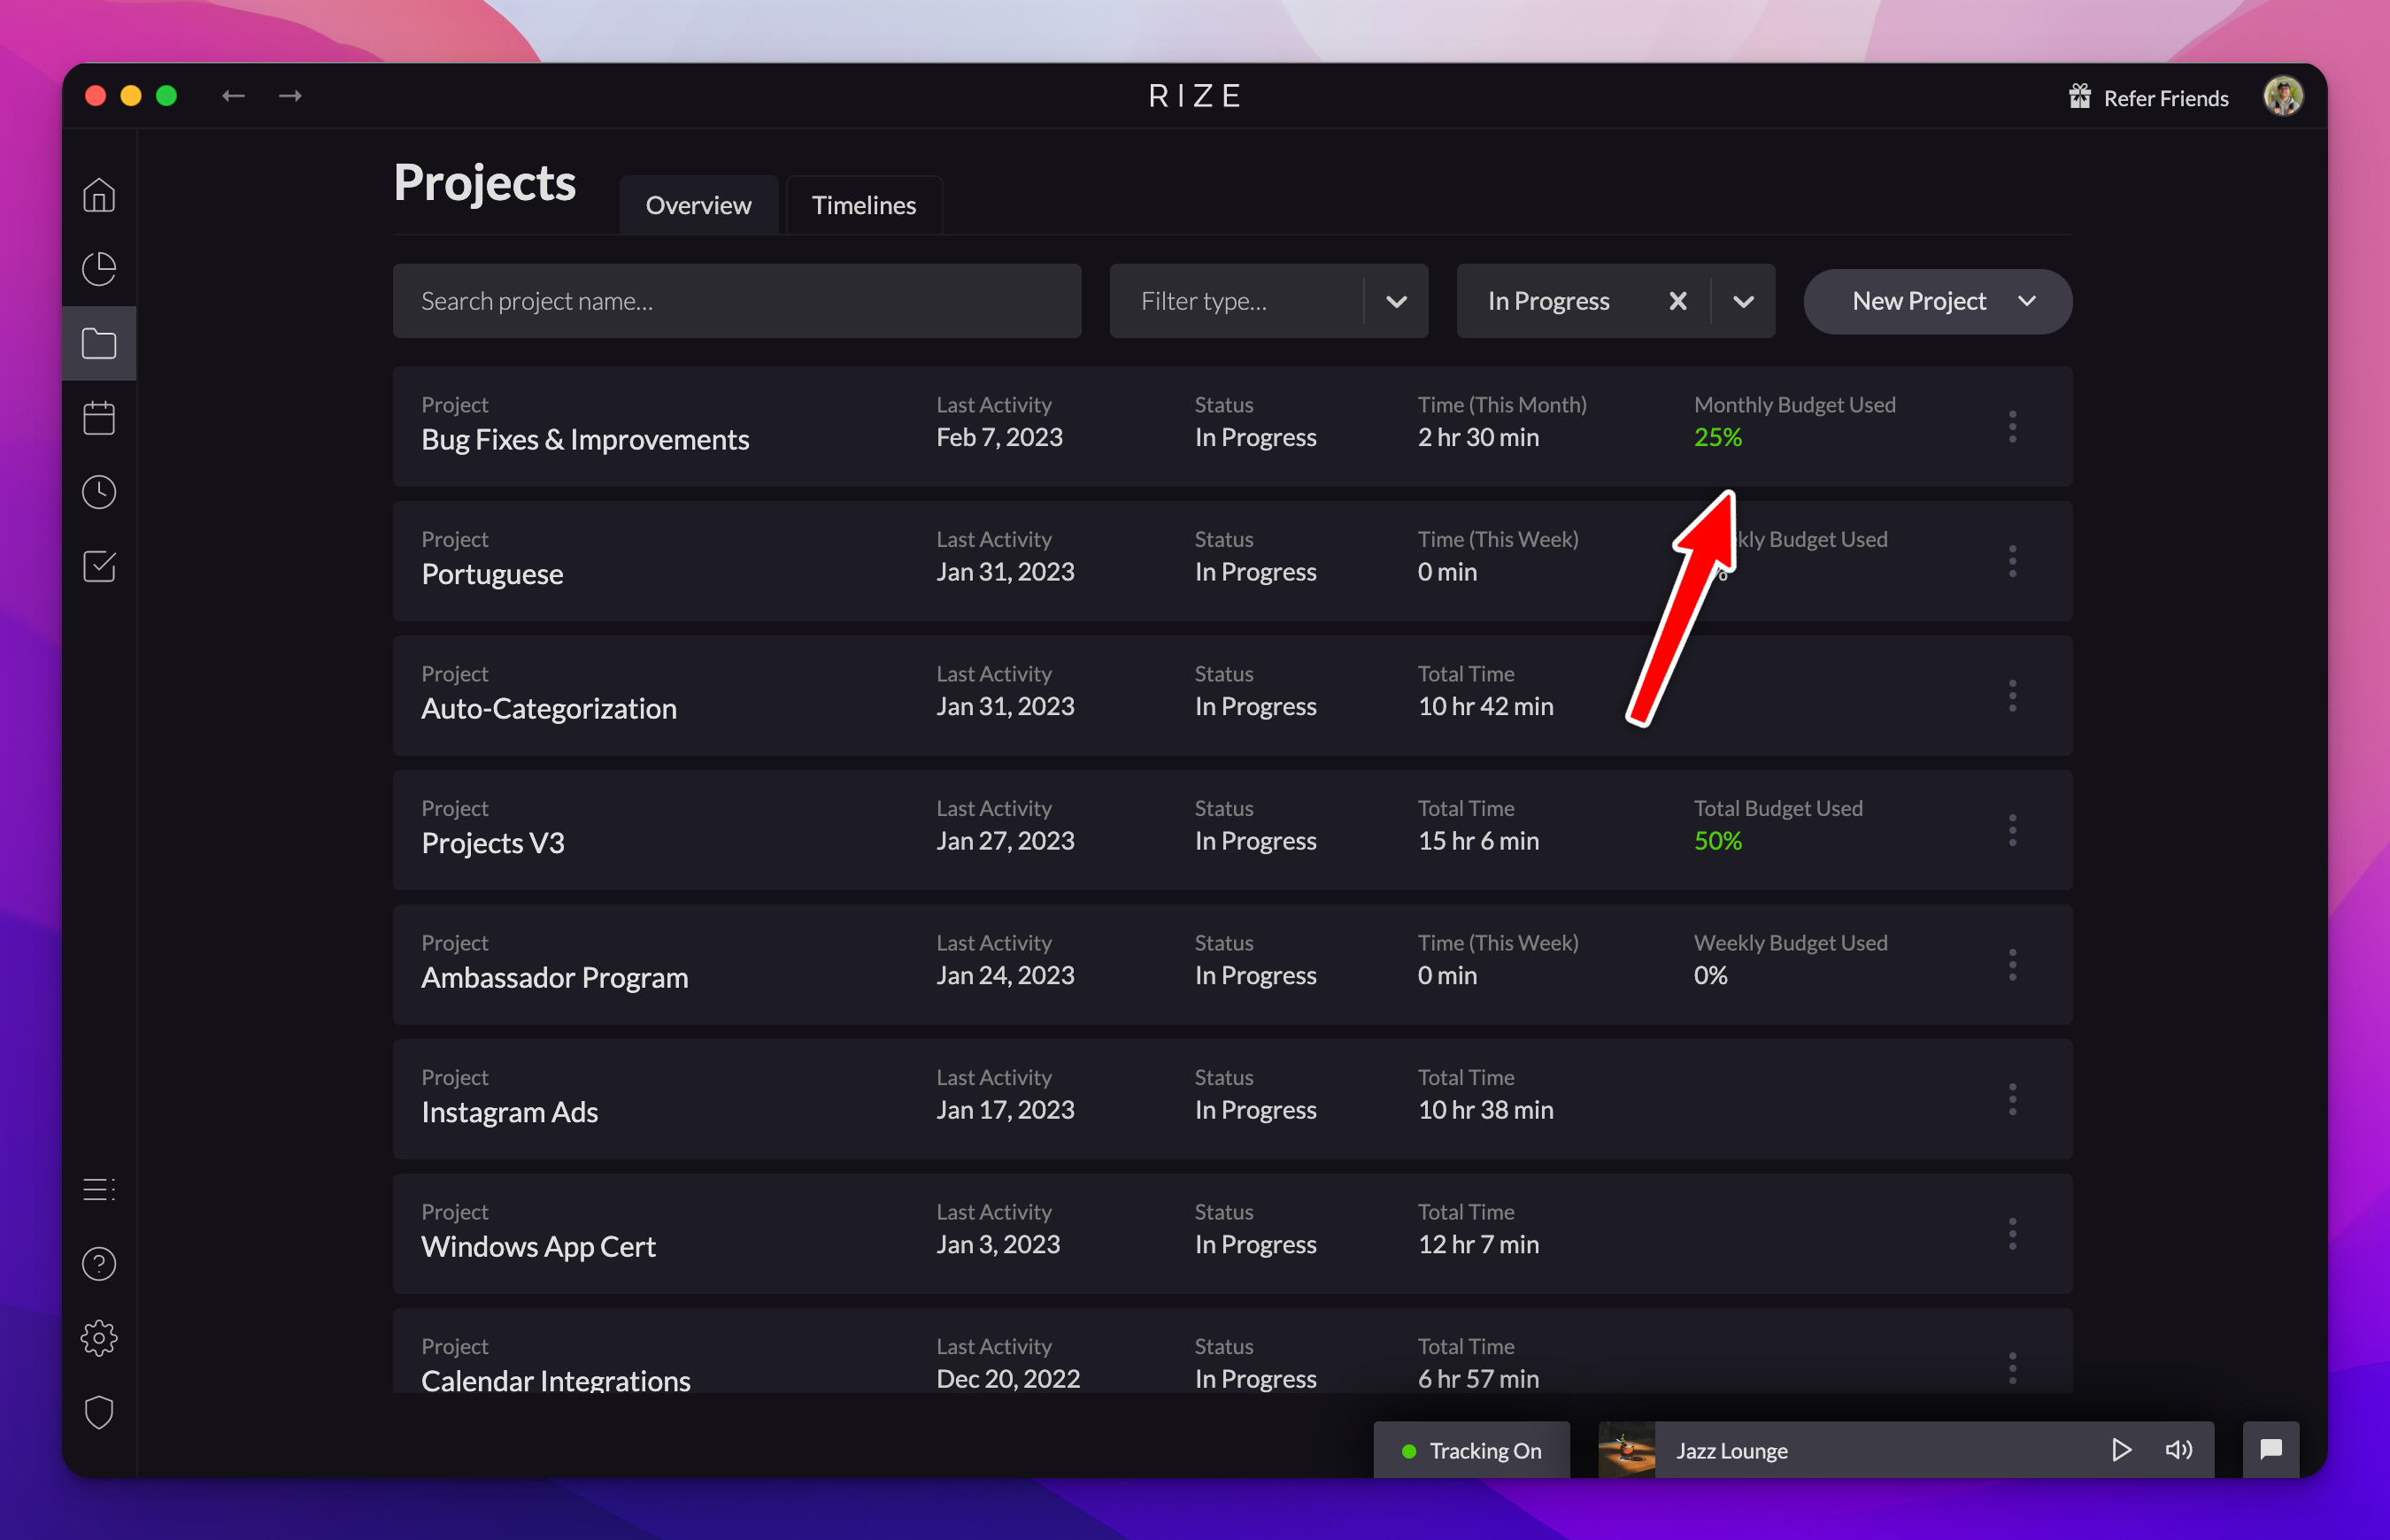Open more options for Calendar Integrations

2012,1367
